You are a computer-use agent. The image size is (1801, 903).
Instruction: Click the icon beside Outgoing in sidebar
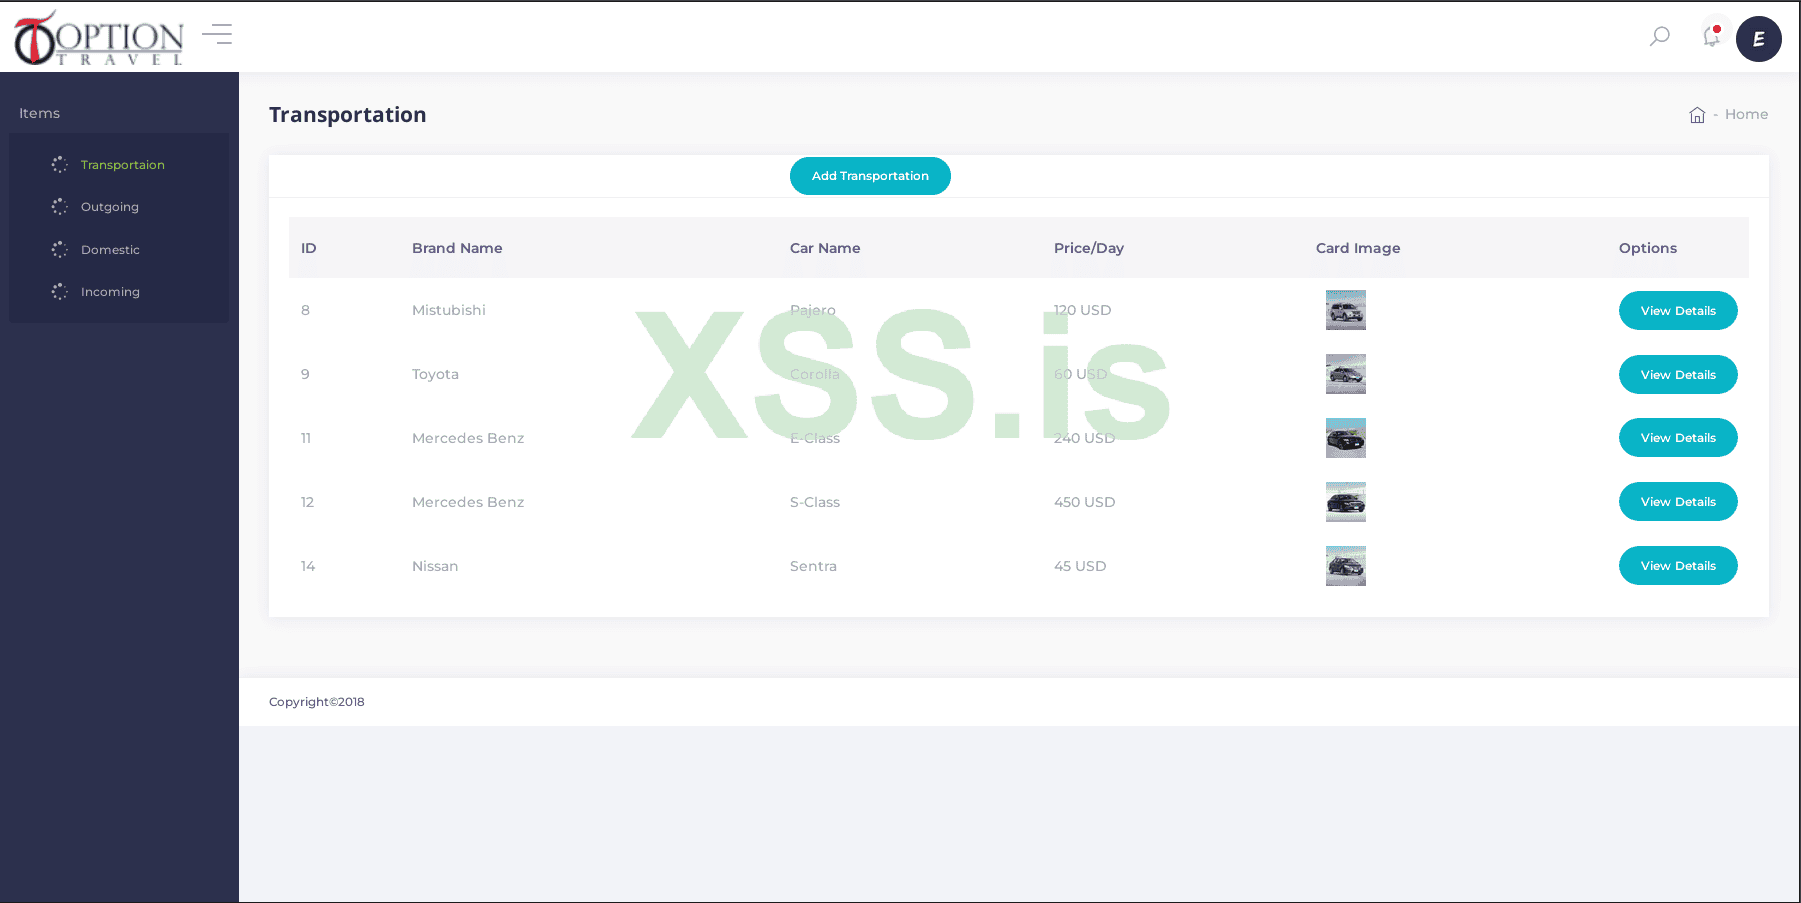click(x=60, y=207)
